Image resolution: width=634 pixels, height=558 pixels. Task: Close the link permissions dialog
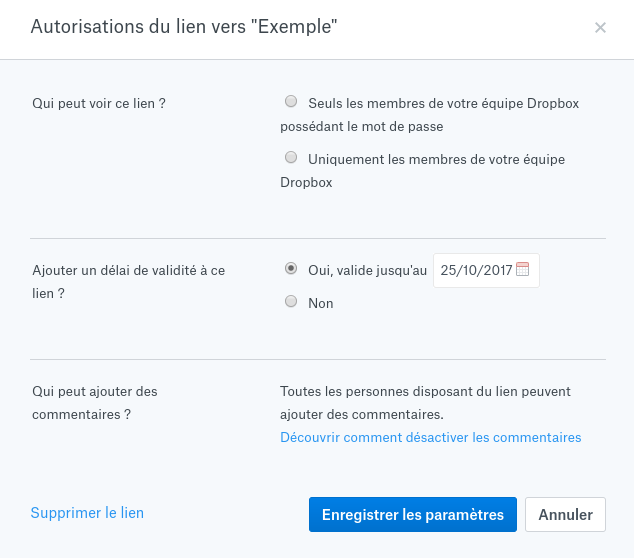point(600,28)
